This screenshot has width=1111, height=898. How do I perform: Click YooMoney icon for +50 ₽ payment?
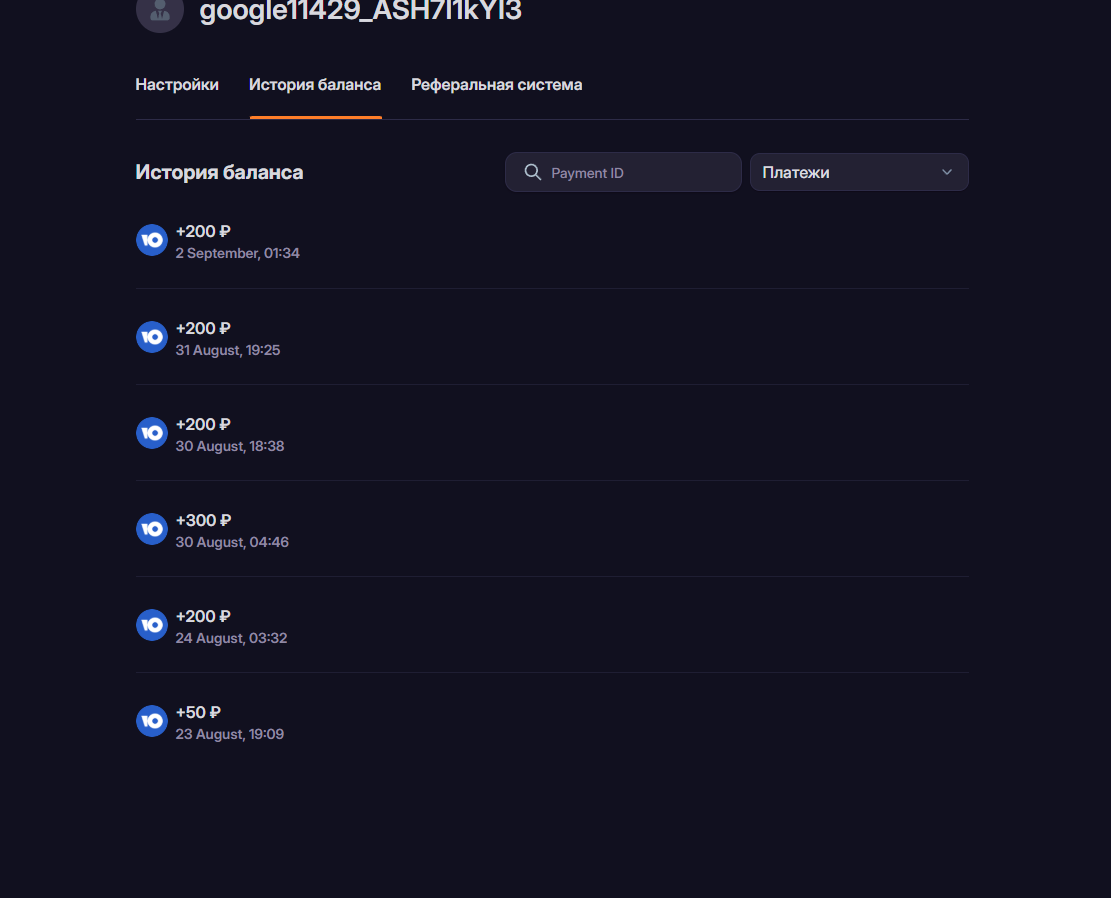pyautogui.click(x=152, y=721)
